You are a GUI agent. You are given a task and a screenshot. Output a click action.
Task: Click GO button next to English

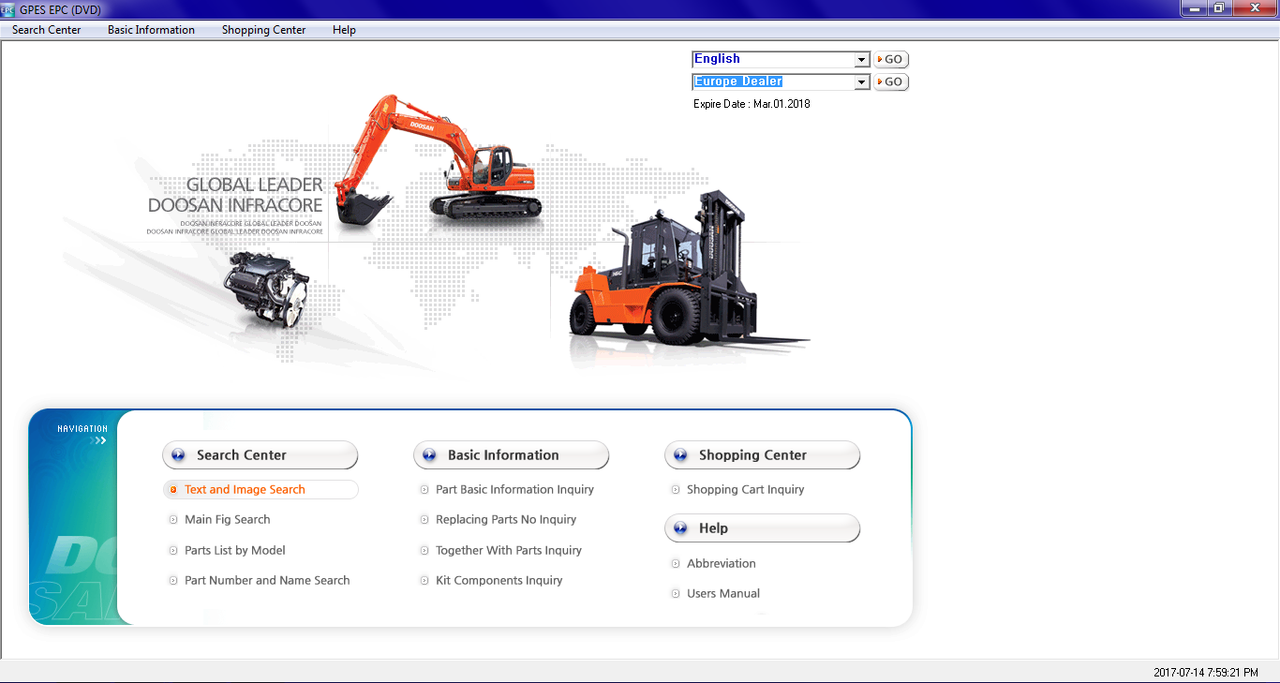tap(891, 60)
